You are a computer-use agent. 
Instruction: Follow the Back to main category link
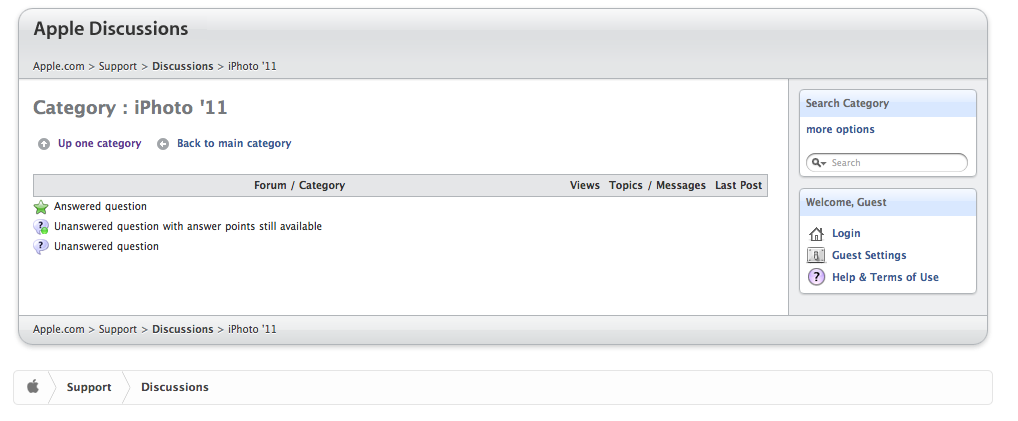click(234, 144)
